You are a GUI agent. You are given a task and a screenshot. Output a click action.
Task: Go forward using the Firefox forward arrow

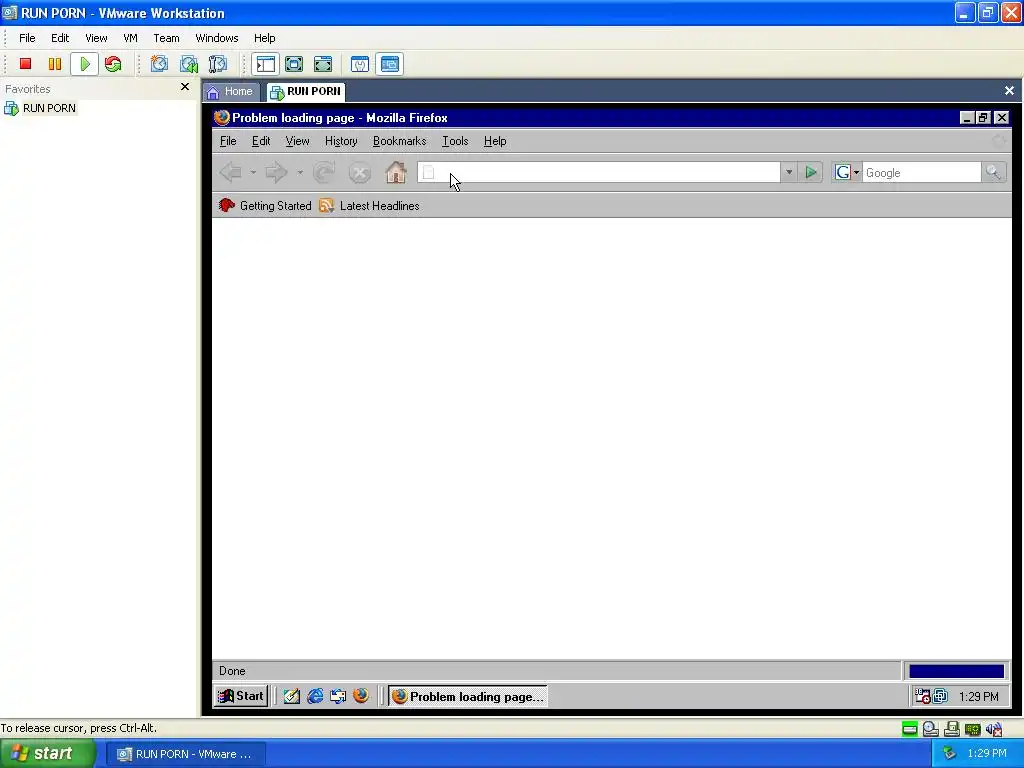(277, 172)
